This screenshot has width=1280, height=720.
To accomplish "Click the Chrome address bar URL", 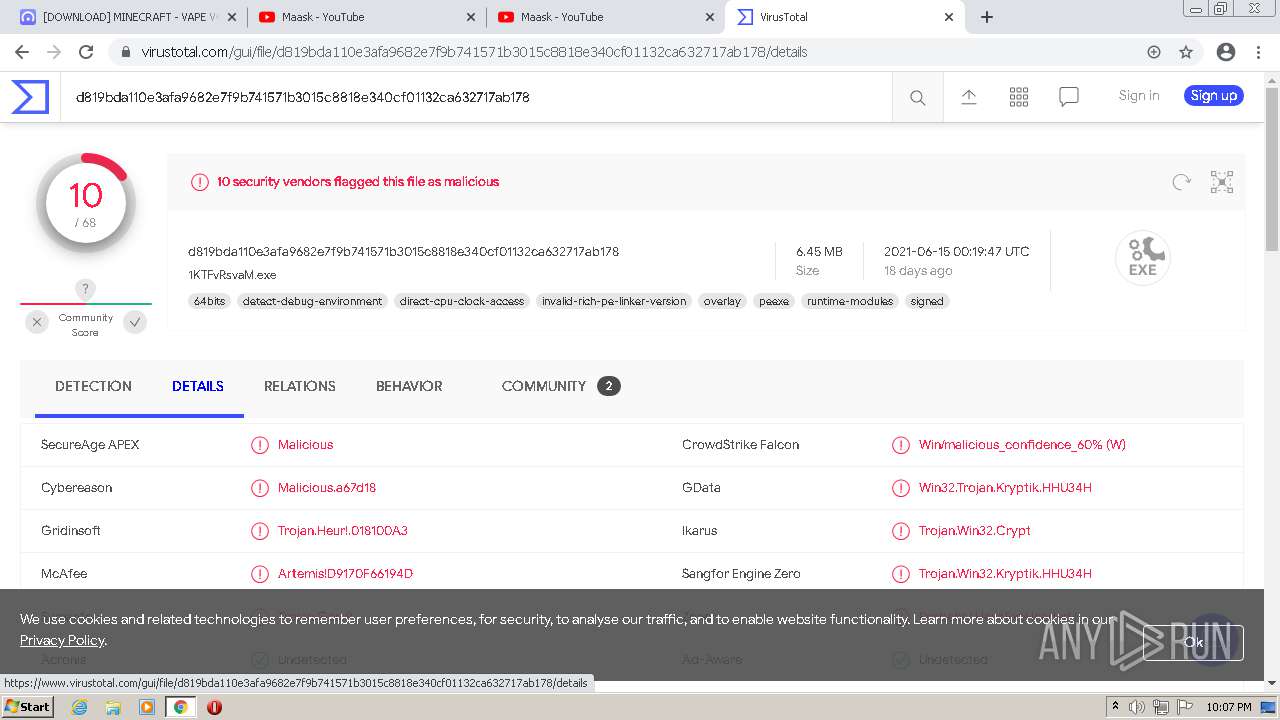I will coord(474,52).
